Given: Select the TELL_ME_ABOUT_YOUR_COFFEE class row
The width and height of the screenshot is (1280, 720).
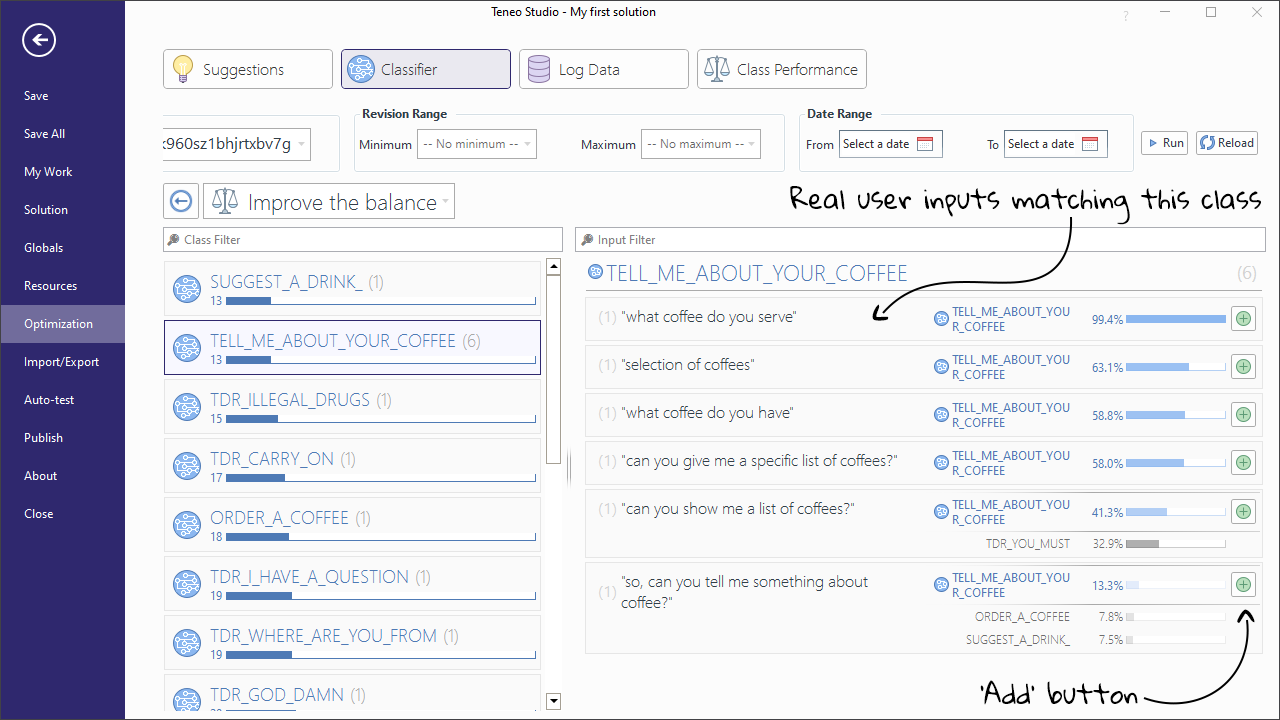Looking at the screenshot, I should 352,347.
